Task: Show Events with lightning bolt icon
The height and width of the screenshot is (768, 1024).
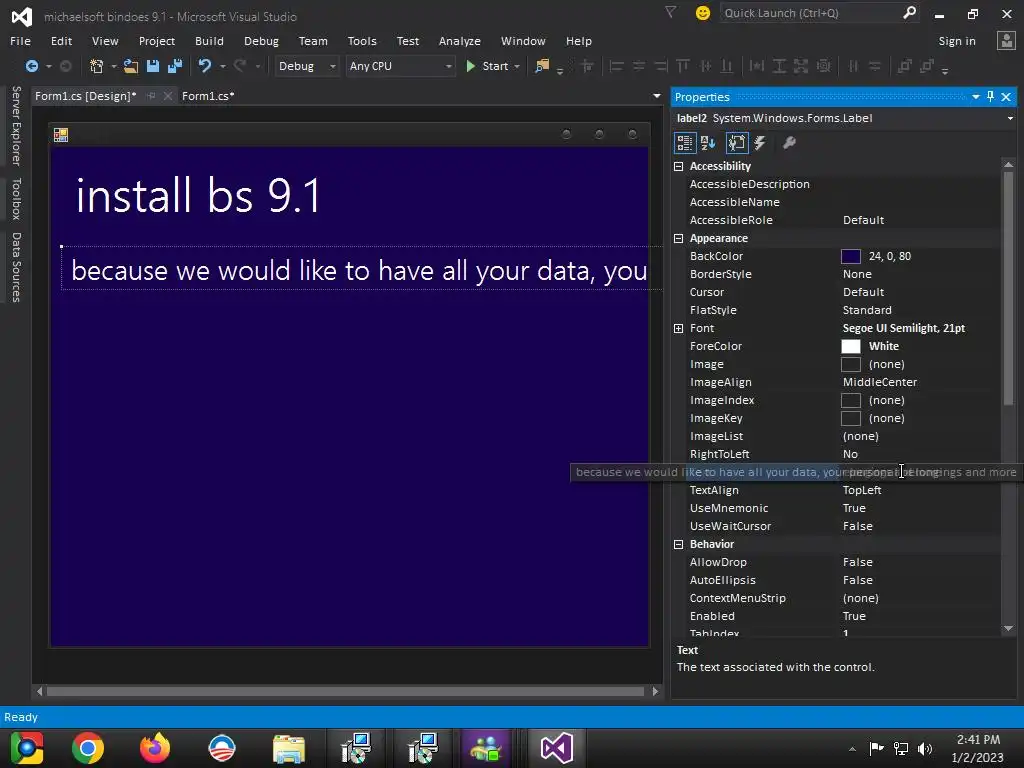Action: pos(760,143)
